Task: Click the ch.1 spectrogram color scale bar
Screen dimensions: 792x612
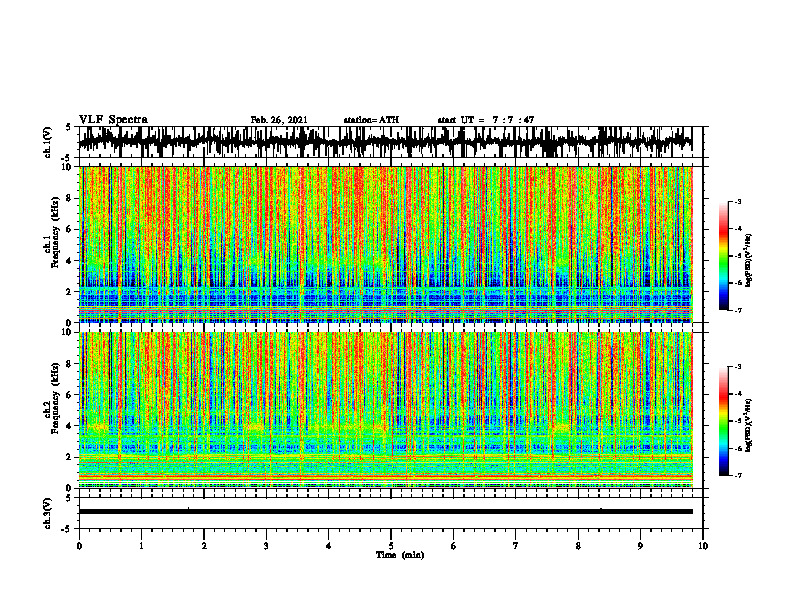Action: 724,256
